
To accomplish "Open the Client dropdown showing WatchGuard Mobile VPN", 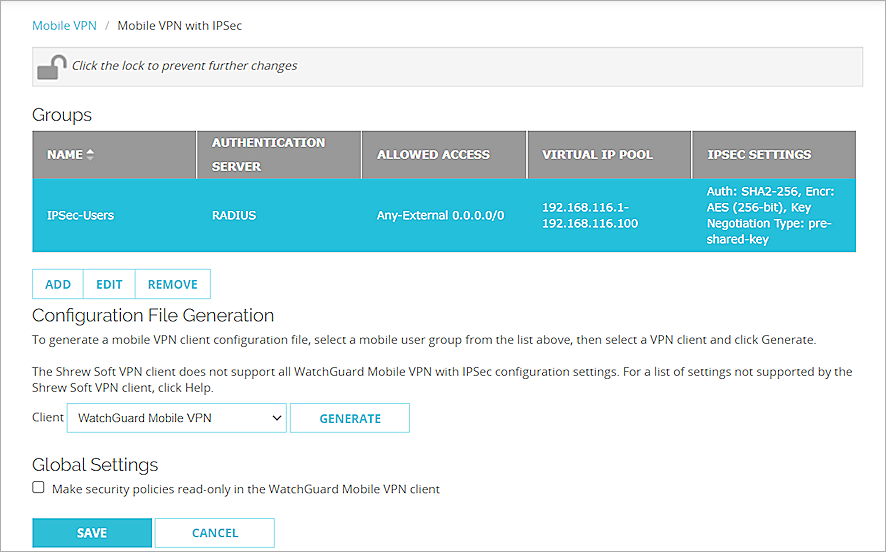I will point(177,418).
